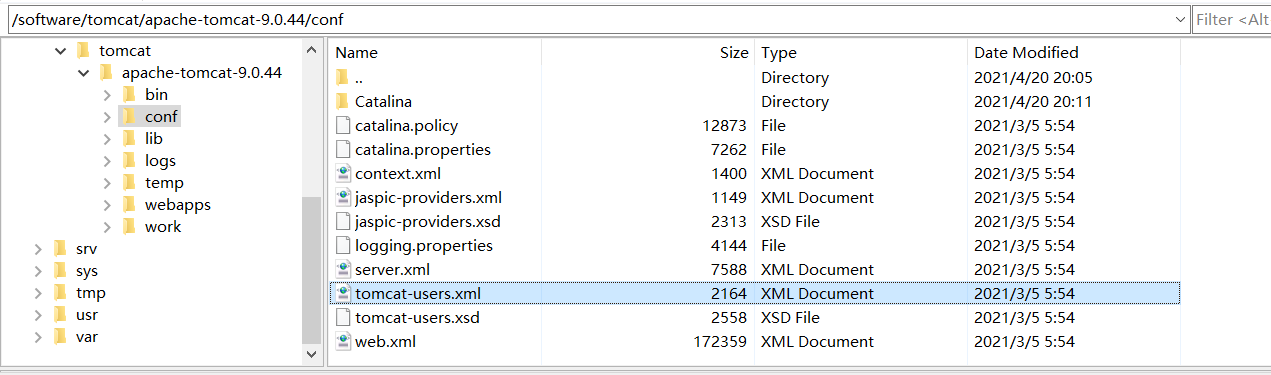Expand the conf folder node
1271x375 pixels.
(107, 117)
